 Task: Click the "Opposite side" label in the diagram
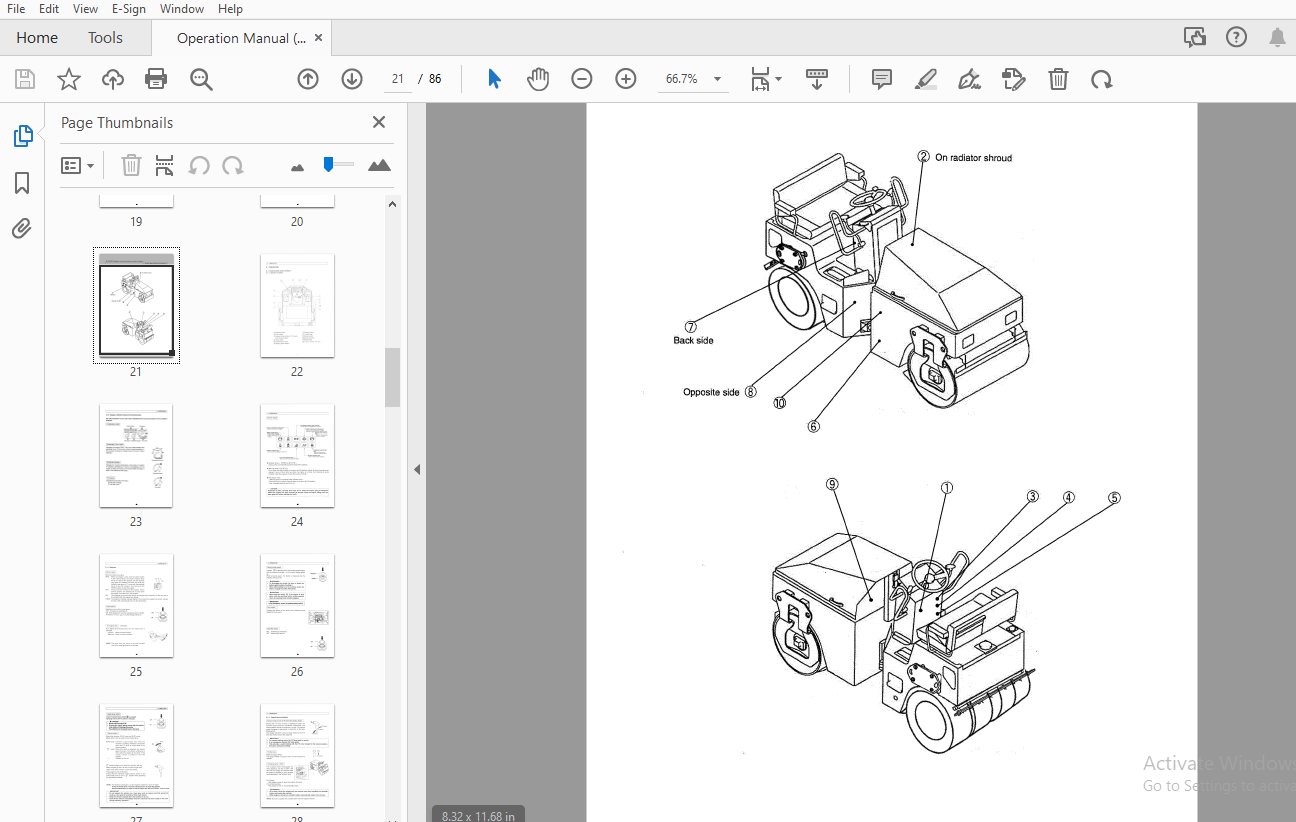pyautogui.click(x=711, y=392)
